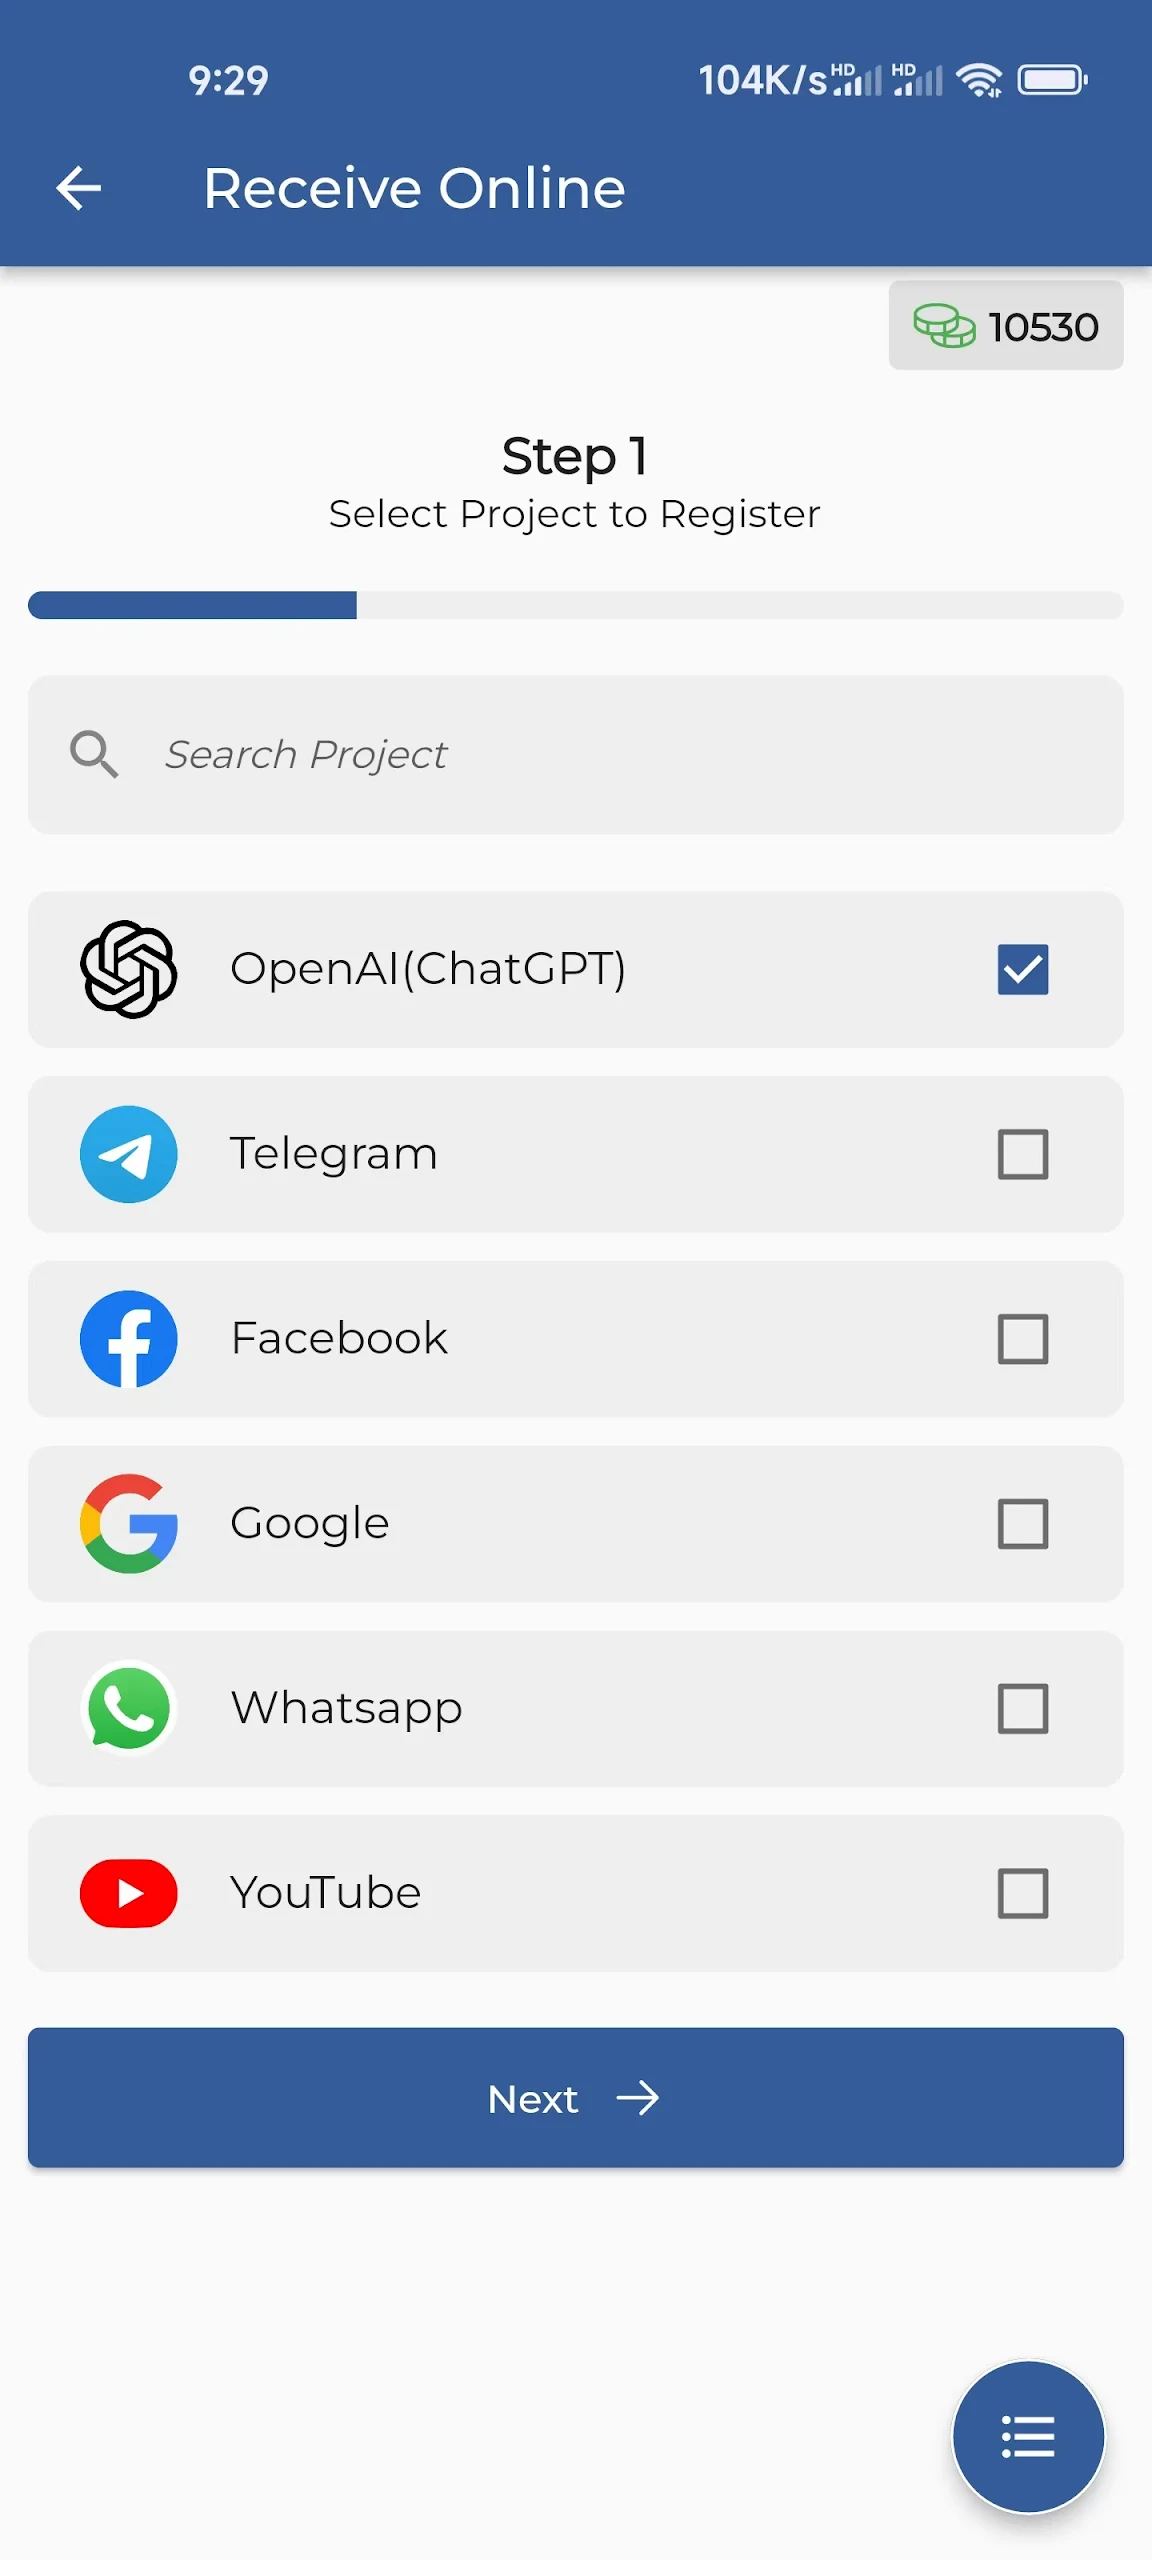
Task: Enable the Facebook checkbox
Action: [1022, 1339]
